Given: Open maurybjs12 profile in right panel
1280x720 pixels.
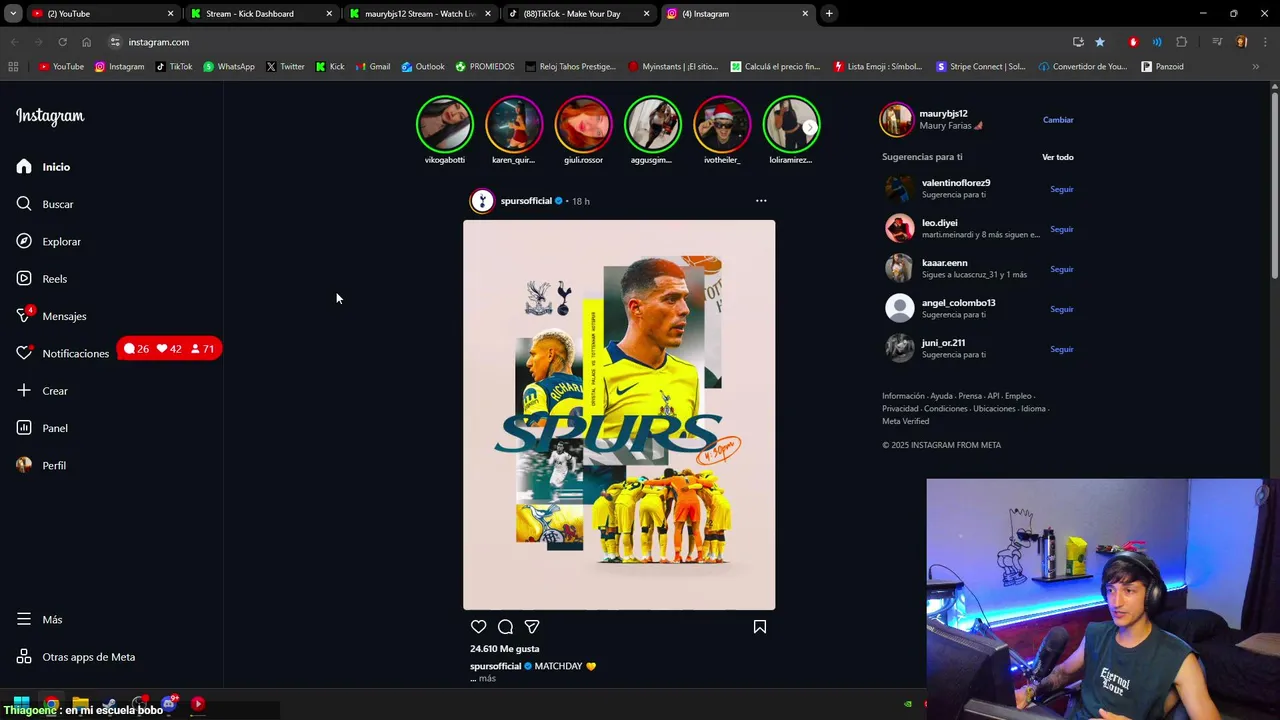Looking at the screenshot, I should coord(943,114).
